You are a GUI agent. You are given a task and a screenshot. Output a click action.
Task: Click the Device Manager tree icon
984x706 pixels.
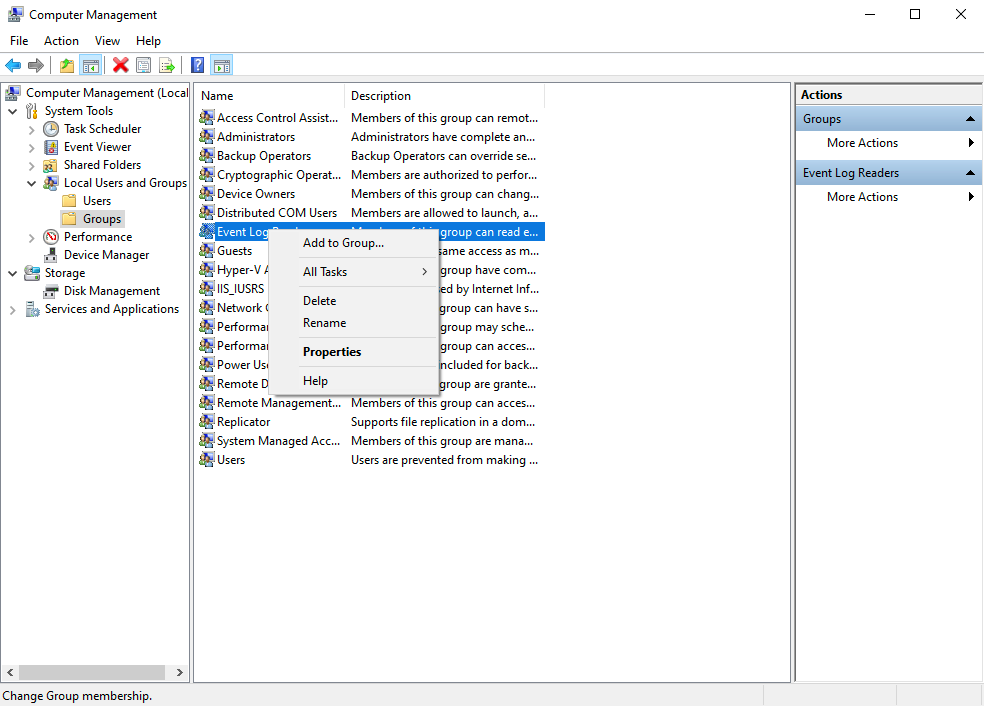[x=52, y=255]
